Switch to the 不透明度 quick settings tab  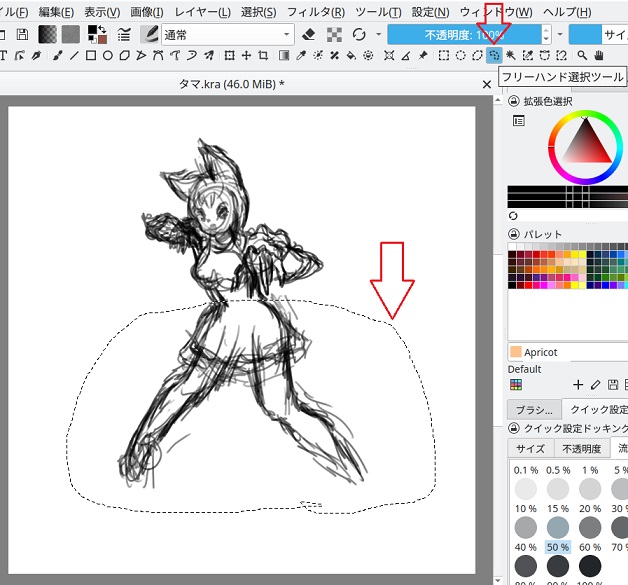click(x=579, y=449)
